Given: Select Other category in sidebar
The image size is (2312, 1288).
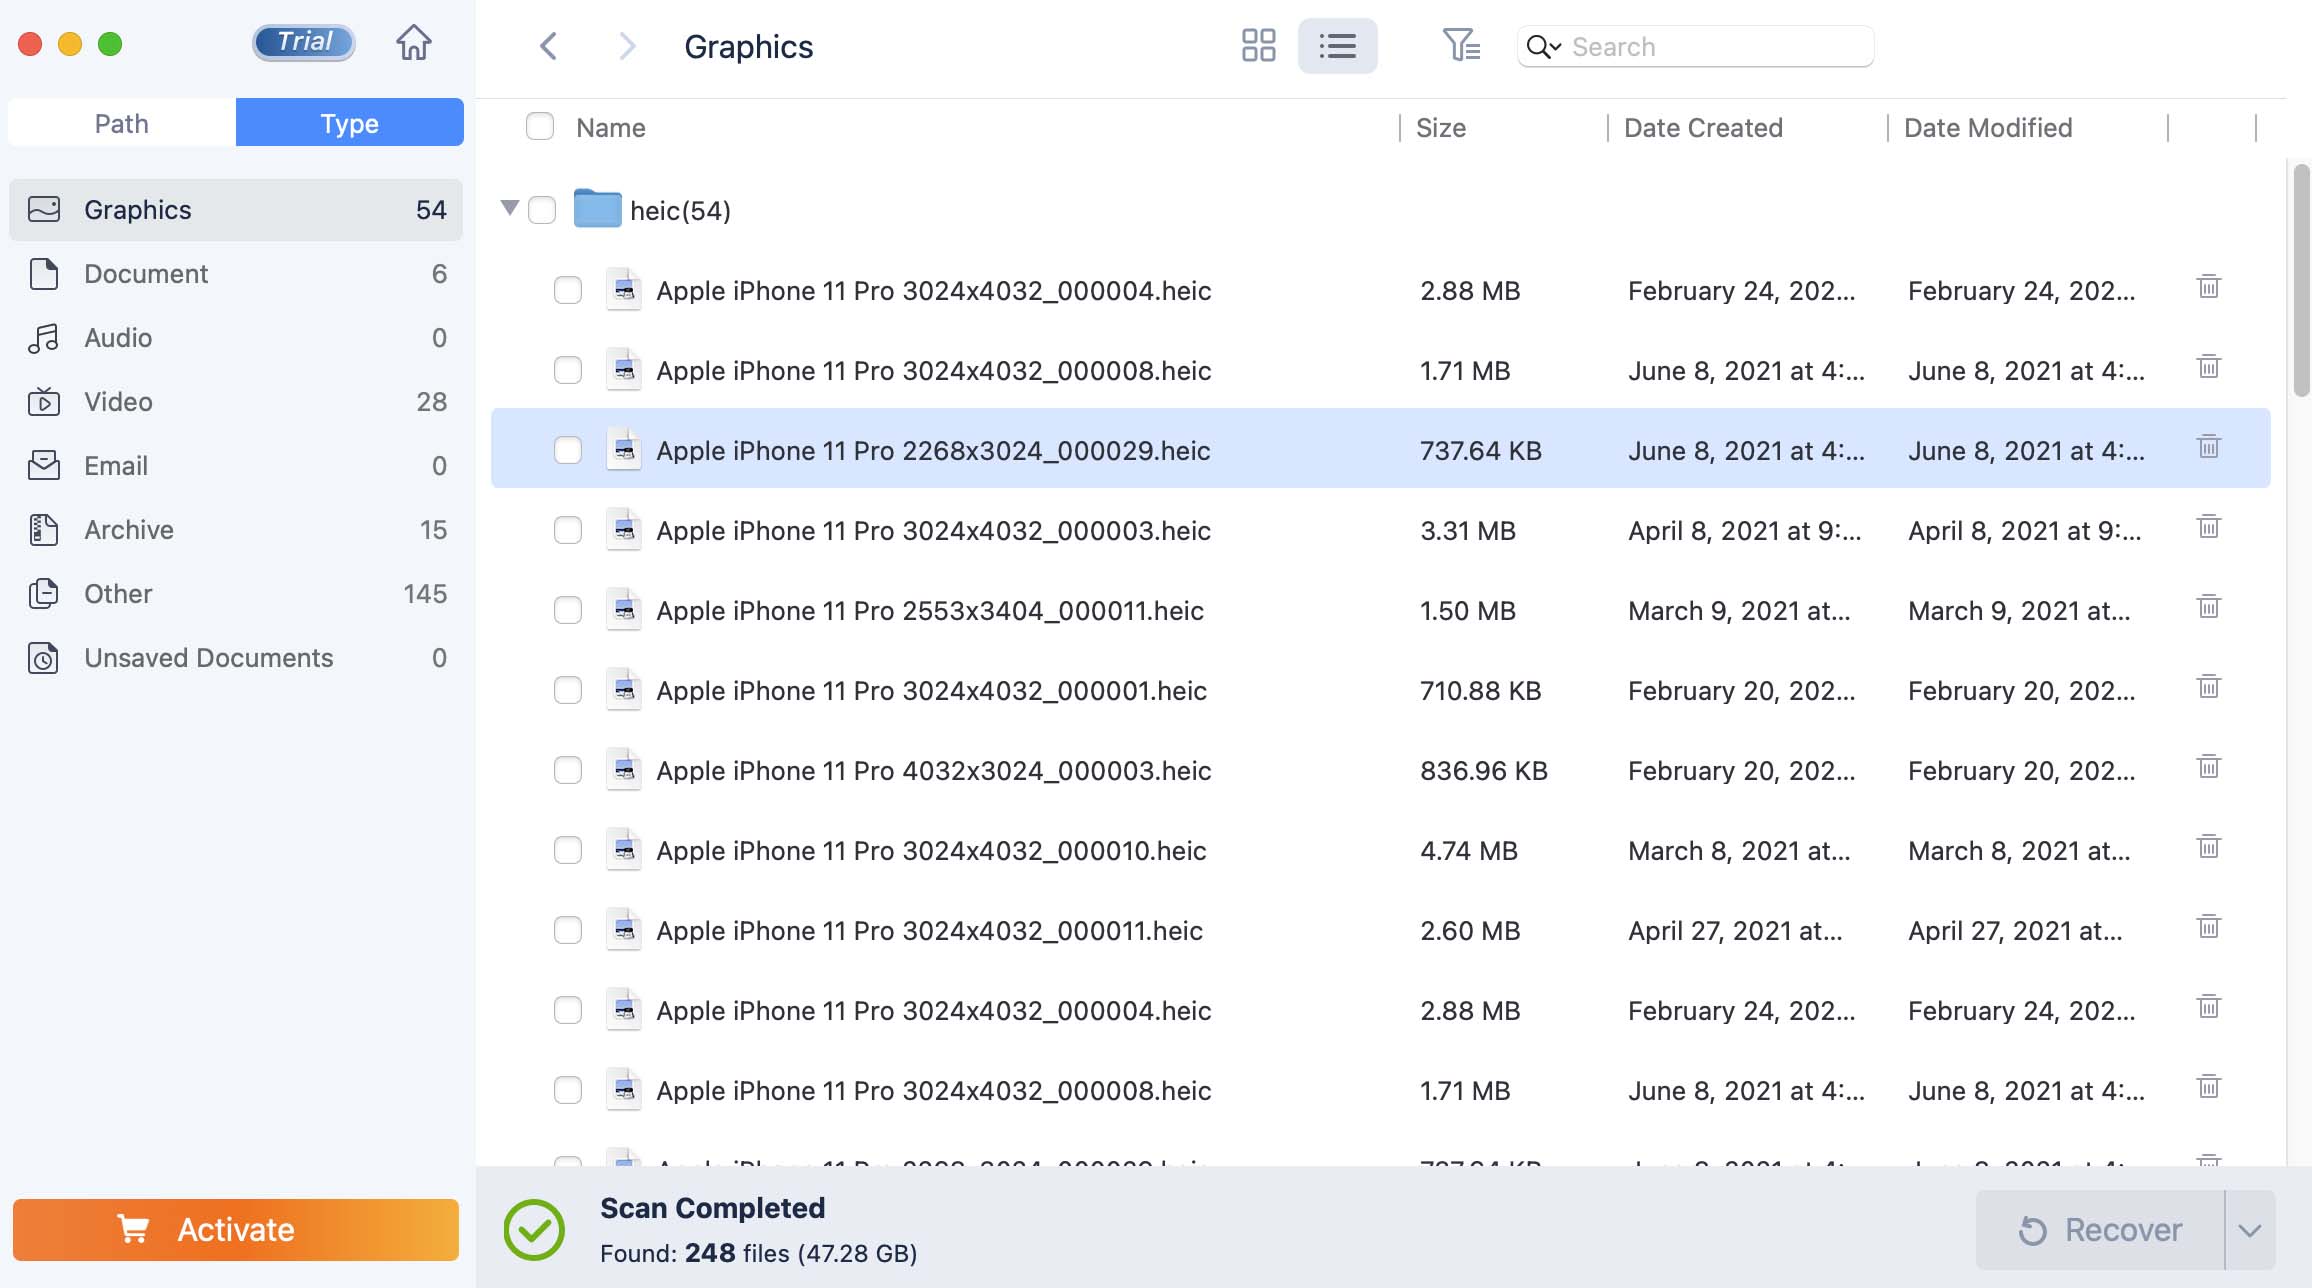Looking at the screenshot, I should tap(236, 594).
